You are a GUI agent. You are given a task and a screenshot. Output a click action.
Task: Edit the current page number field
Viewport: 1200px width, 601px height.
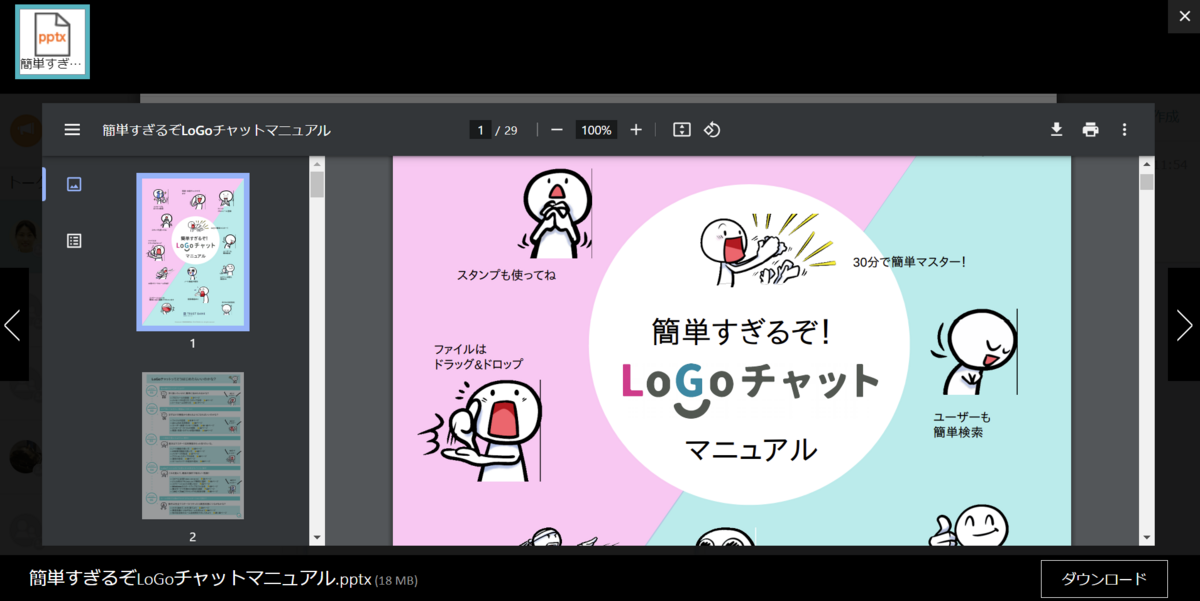tap(481, 130)
